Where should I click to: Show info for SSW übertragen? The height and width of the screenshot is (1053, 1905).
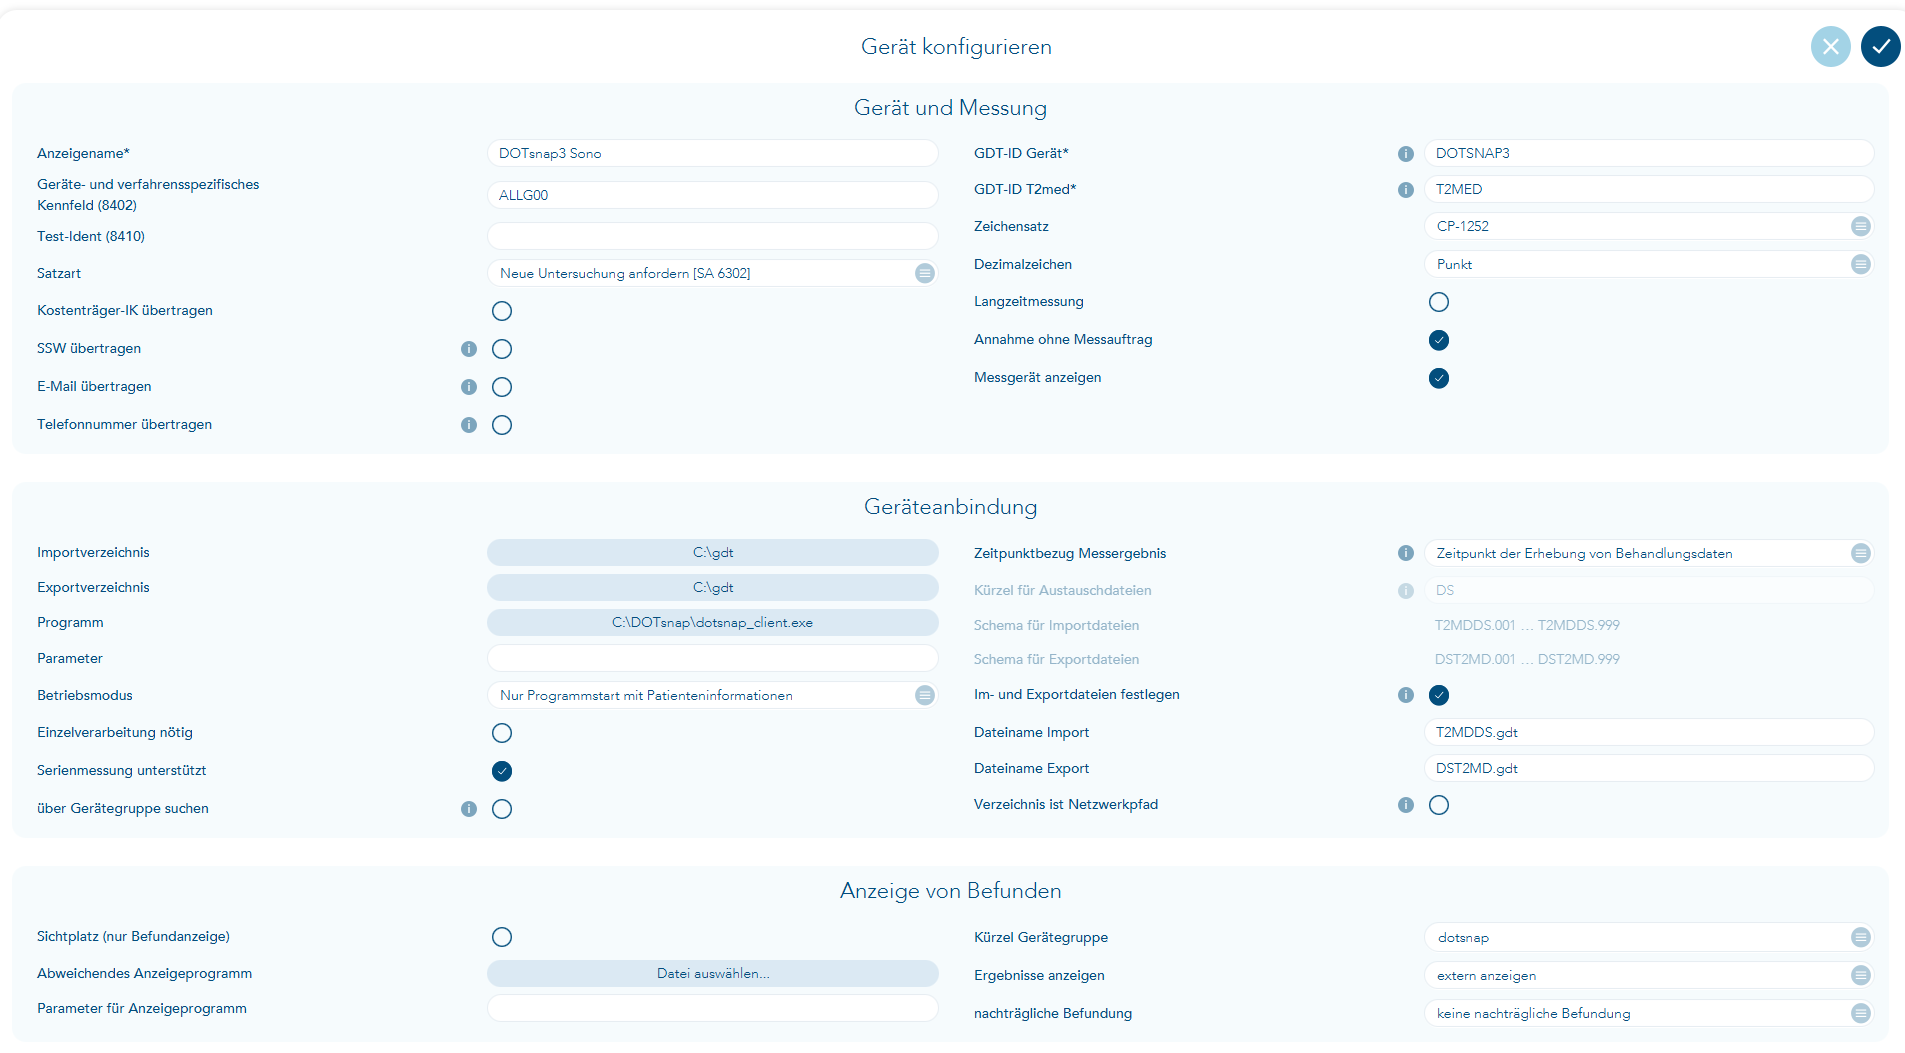coord(468,349)
